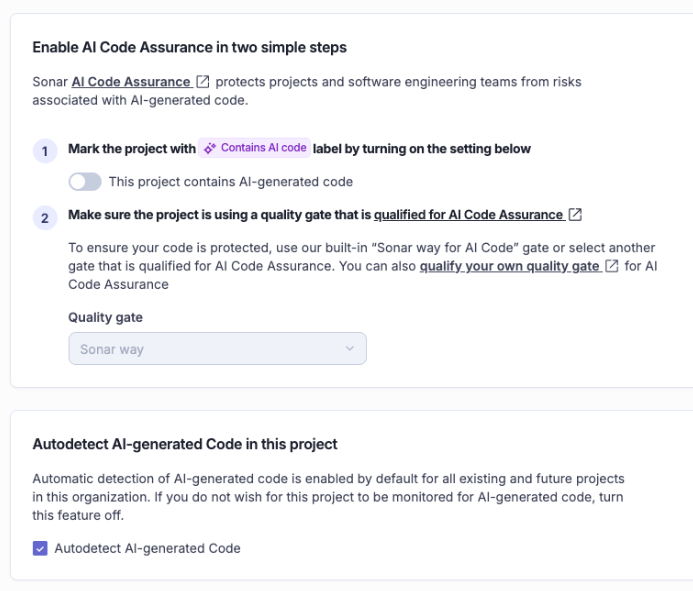Click the 'Autodetect AI-generated Code' checkbox label
The image size is (693, 591).
tap(147, 549)
